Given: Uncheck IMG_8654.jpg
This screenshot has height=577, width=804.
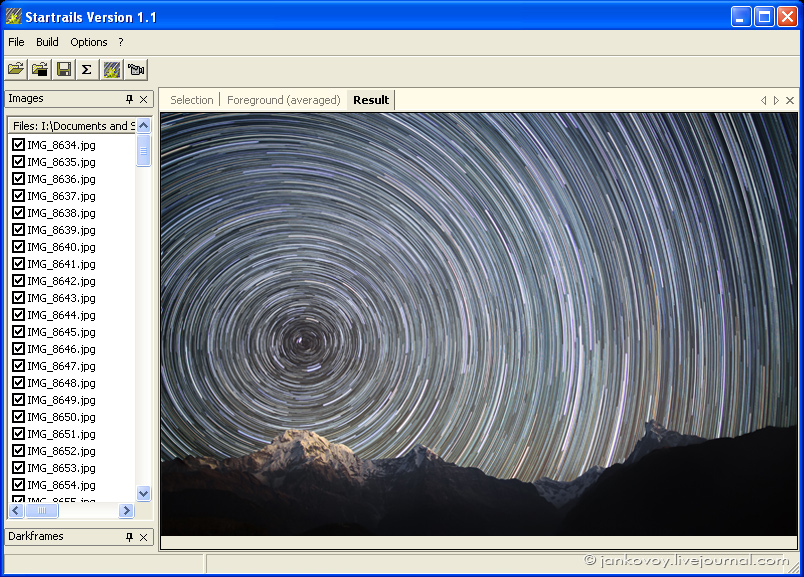Looking at the screenshot, I should click(x=18, y=484).
